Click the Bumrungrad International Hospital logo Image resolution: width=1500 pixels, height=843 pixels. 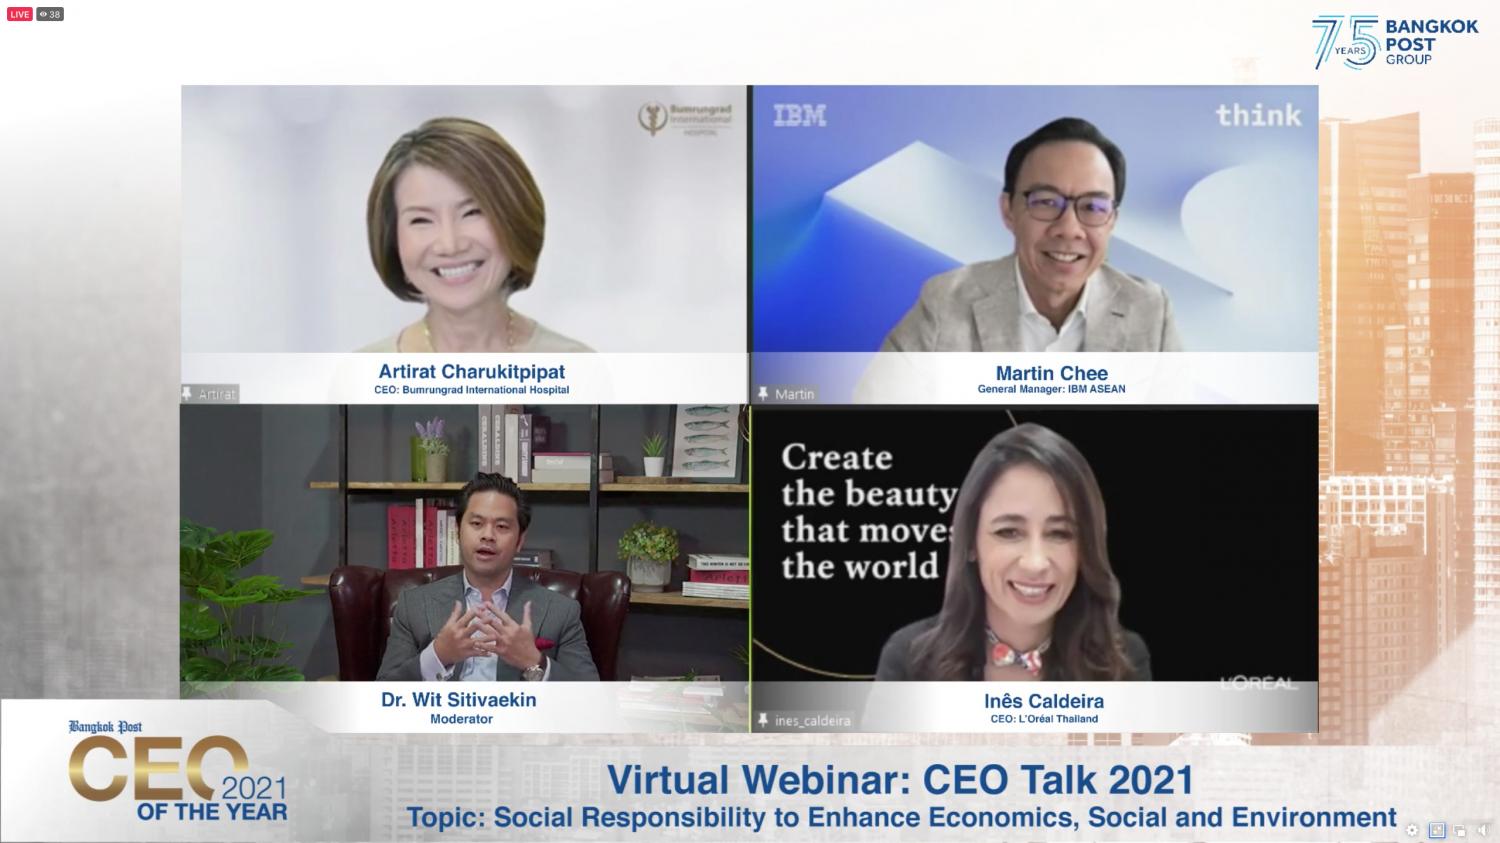[686, 118]
